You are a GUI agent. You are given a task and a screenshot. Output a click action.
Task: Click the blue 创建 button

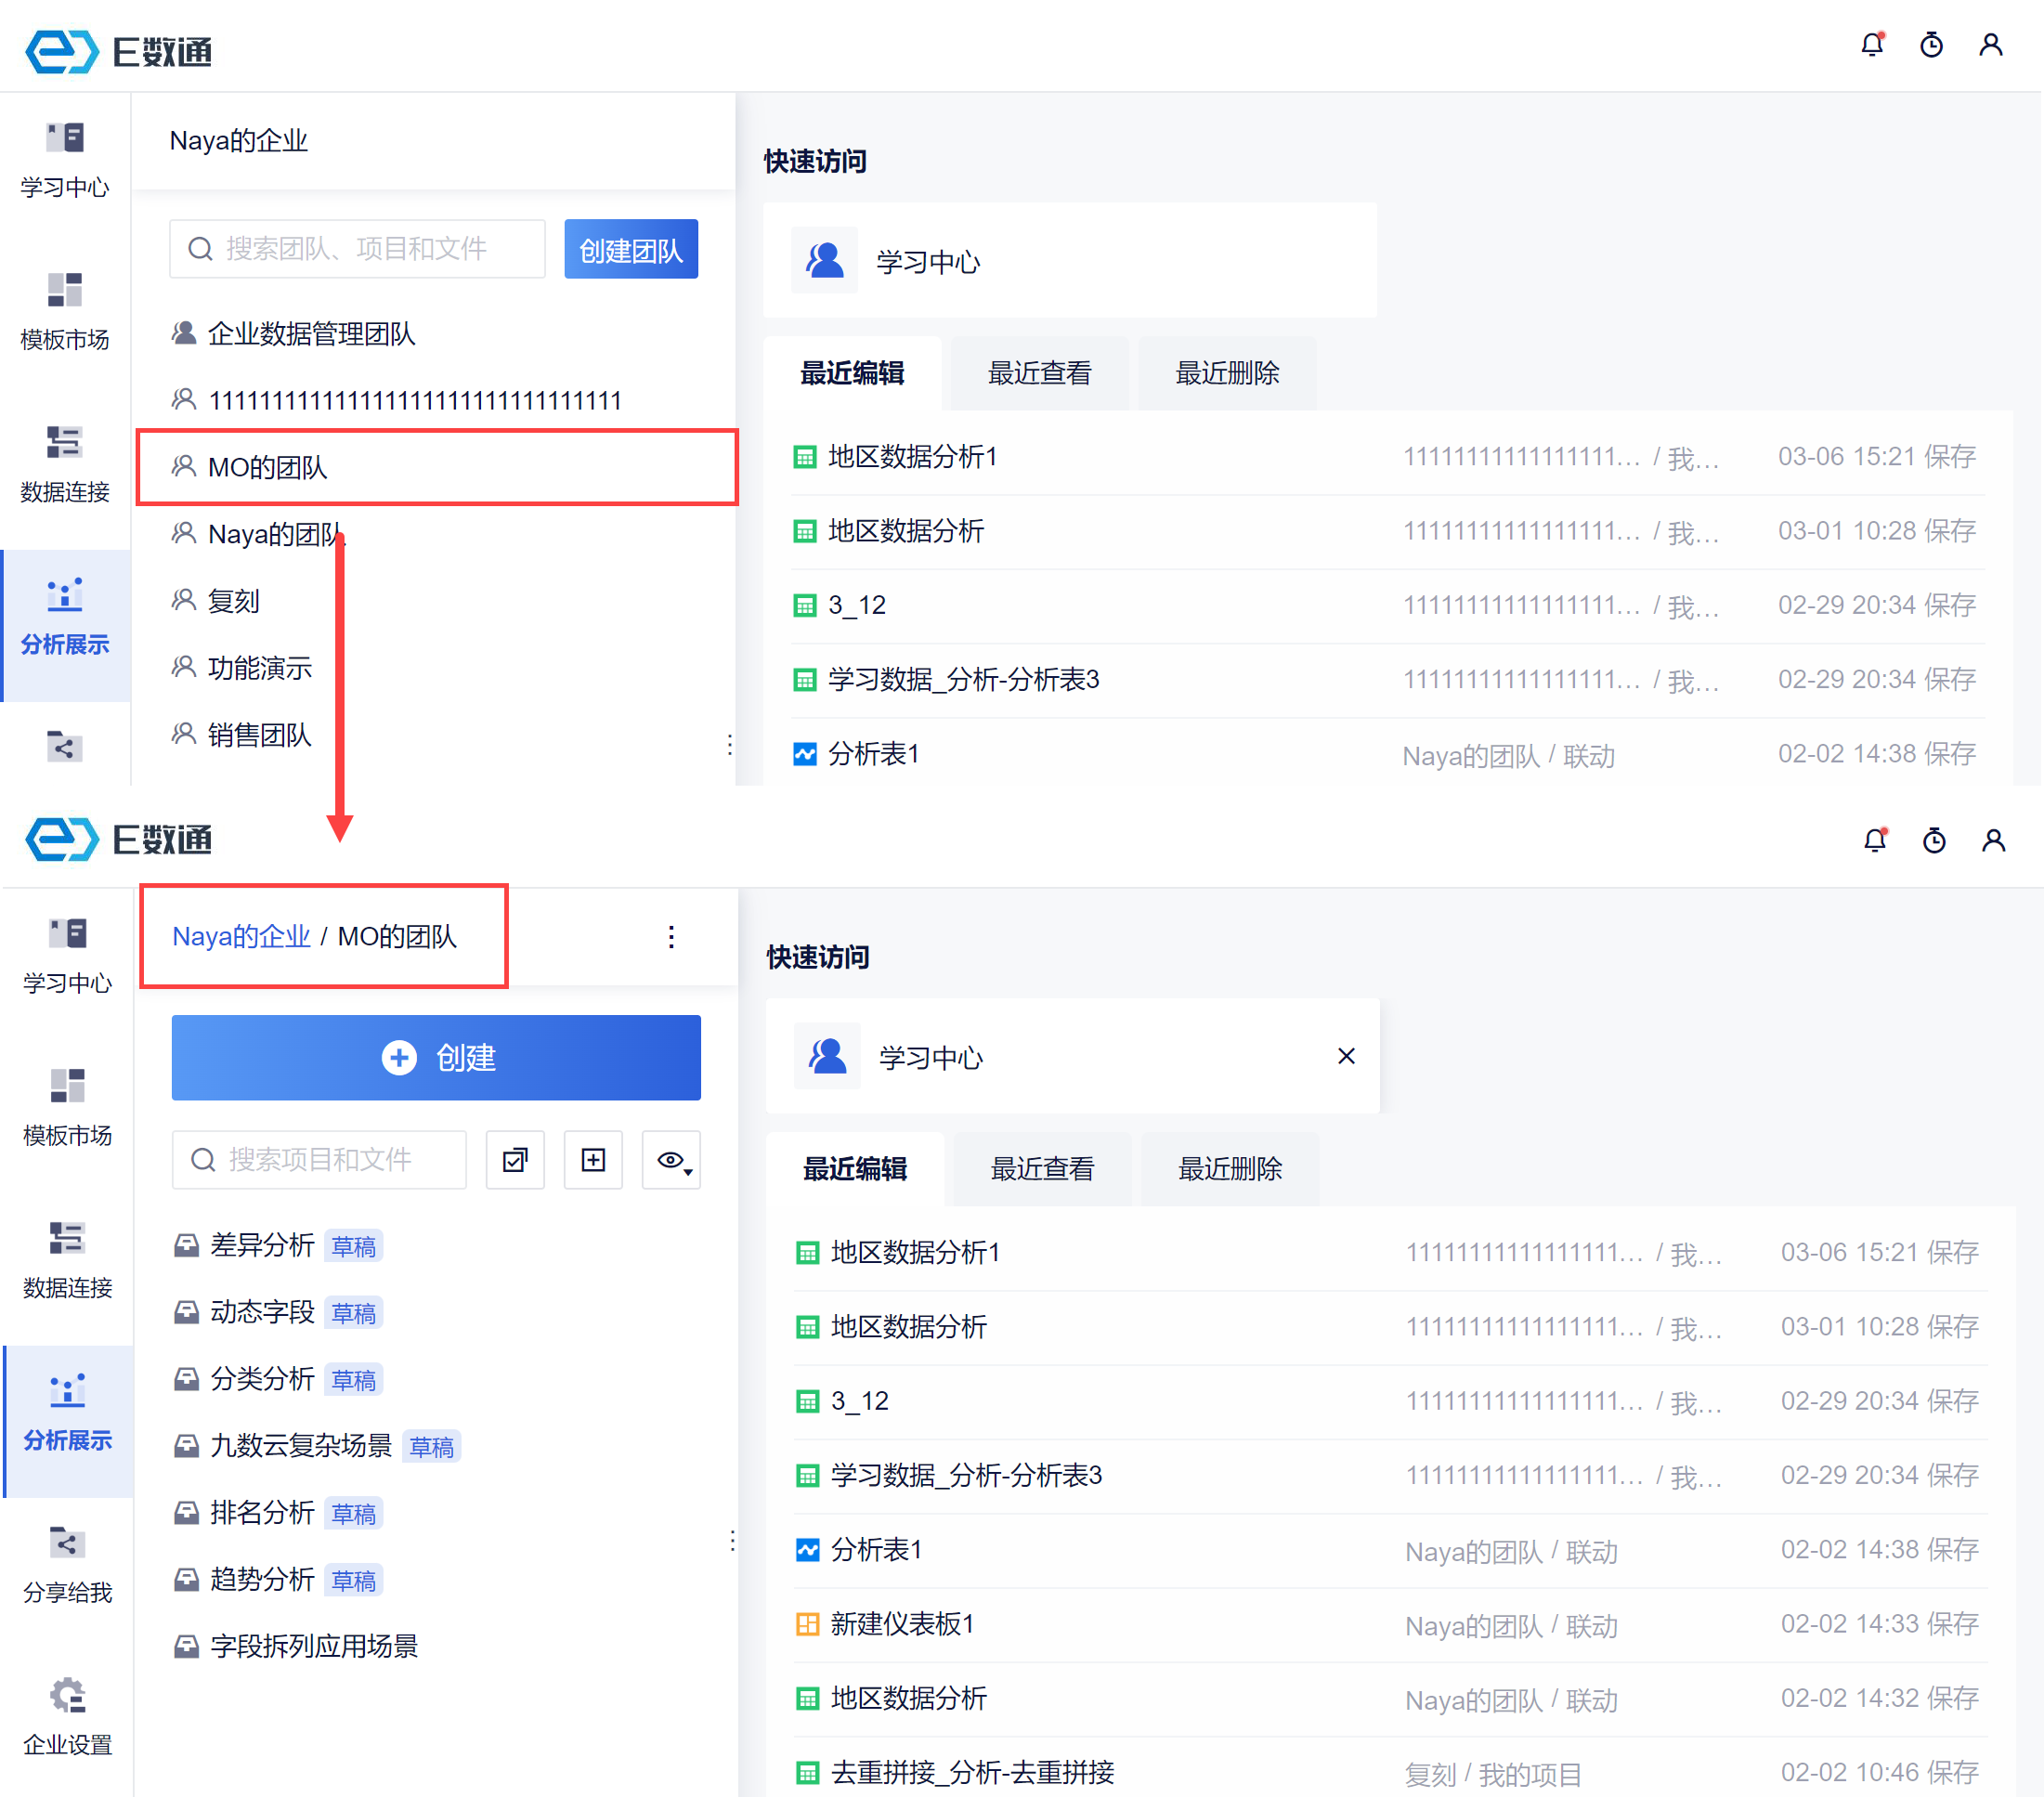coord(436,1057)
